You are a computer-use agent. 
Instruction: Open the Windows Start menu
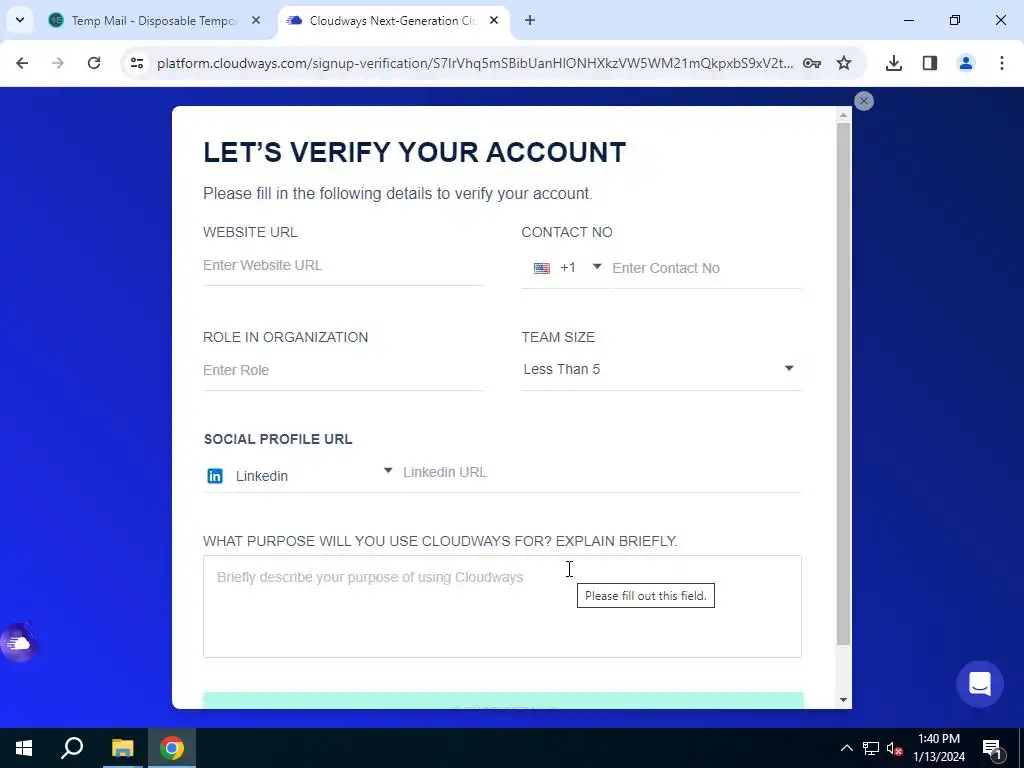24,748
